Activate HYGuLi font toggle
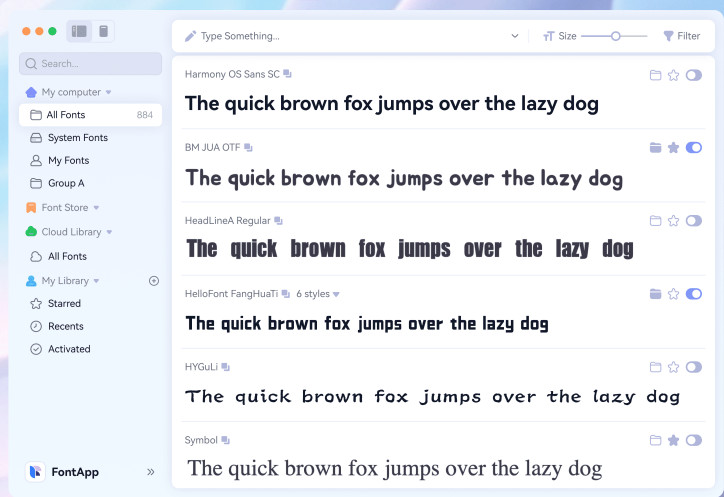724x497 pixels. coord(694,367)
